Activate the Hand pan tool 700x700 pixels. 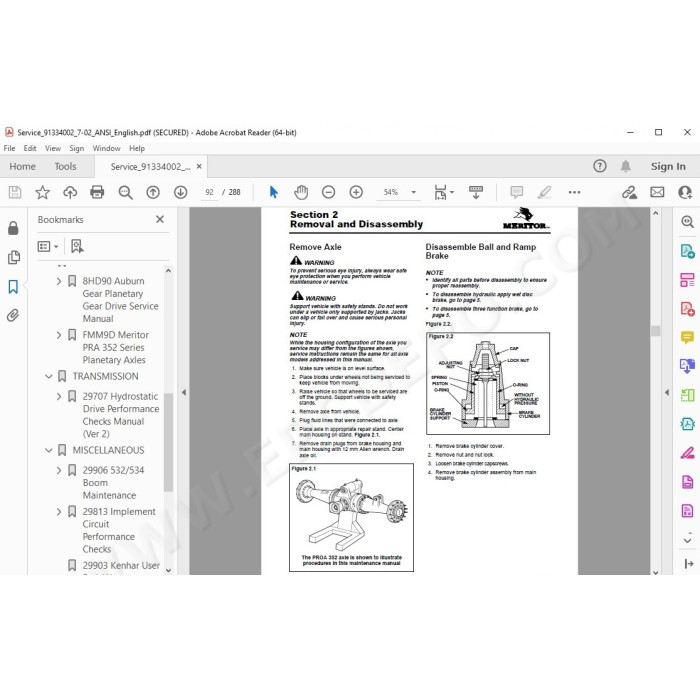pyautogui.click(x=301, y=192)
